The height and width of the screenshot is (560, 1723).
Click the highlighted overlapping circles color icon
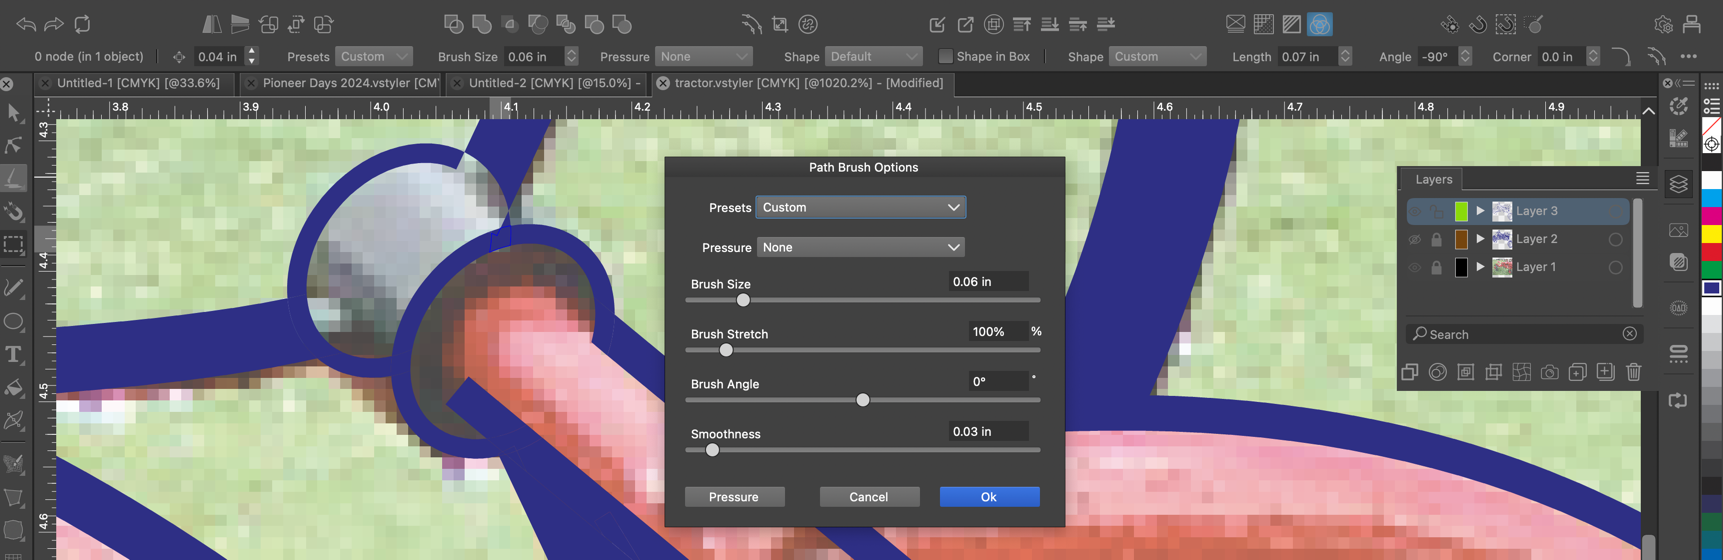coord(1319,24)
